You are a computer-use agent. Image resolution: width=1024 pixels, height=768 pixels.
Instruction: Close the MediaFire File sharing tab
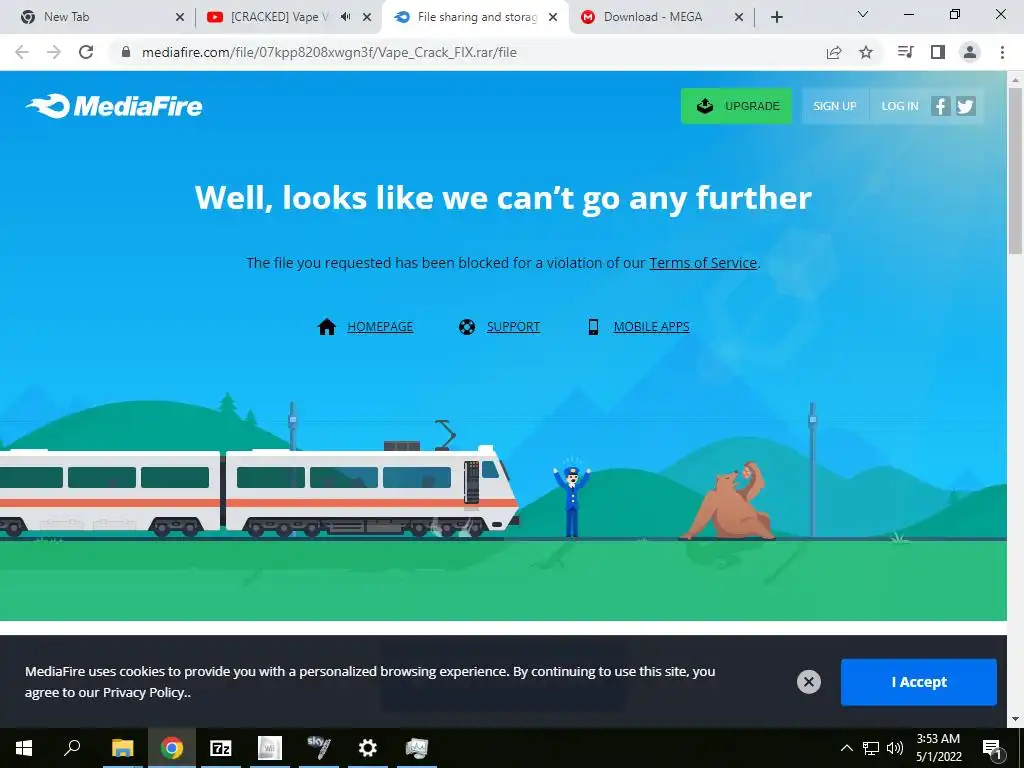(553, 17)
